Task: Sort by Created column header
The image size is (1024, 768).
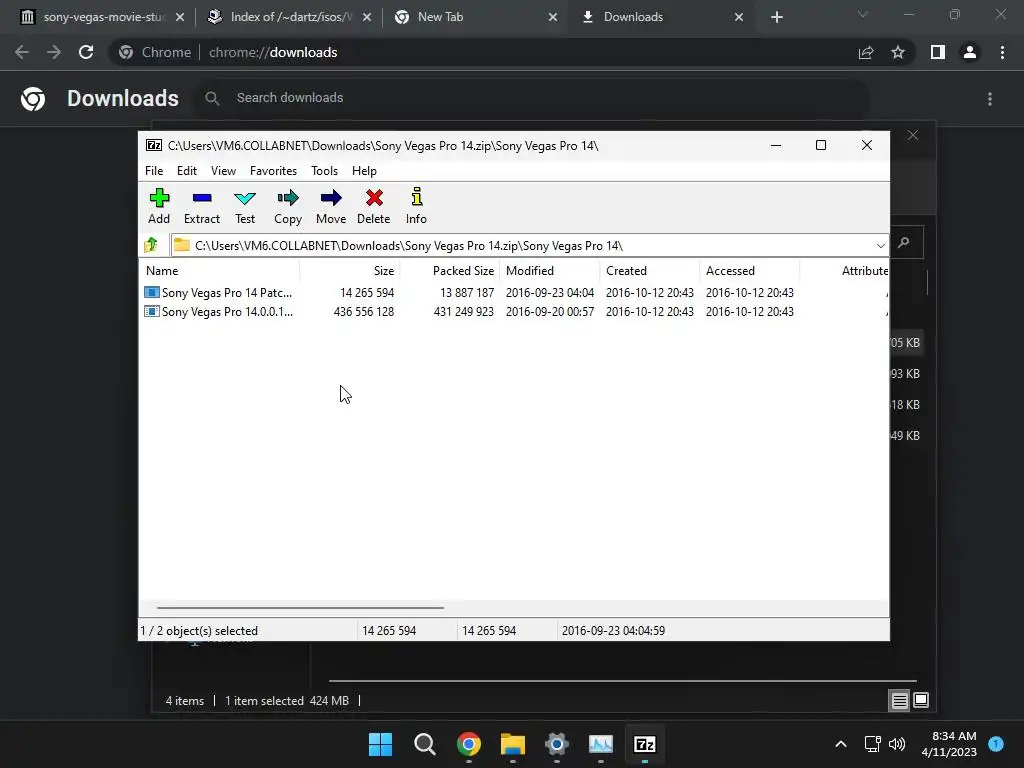Action: coord(650,270)
